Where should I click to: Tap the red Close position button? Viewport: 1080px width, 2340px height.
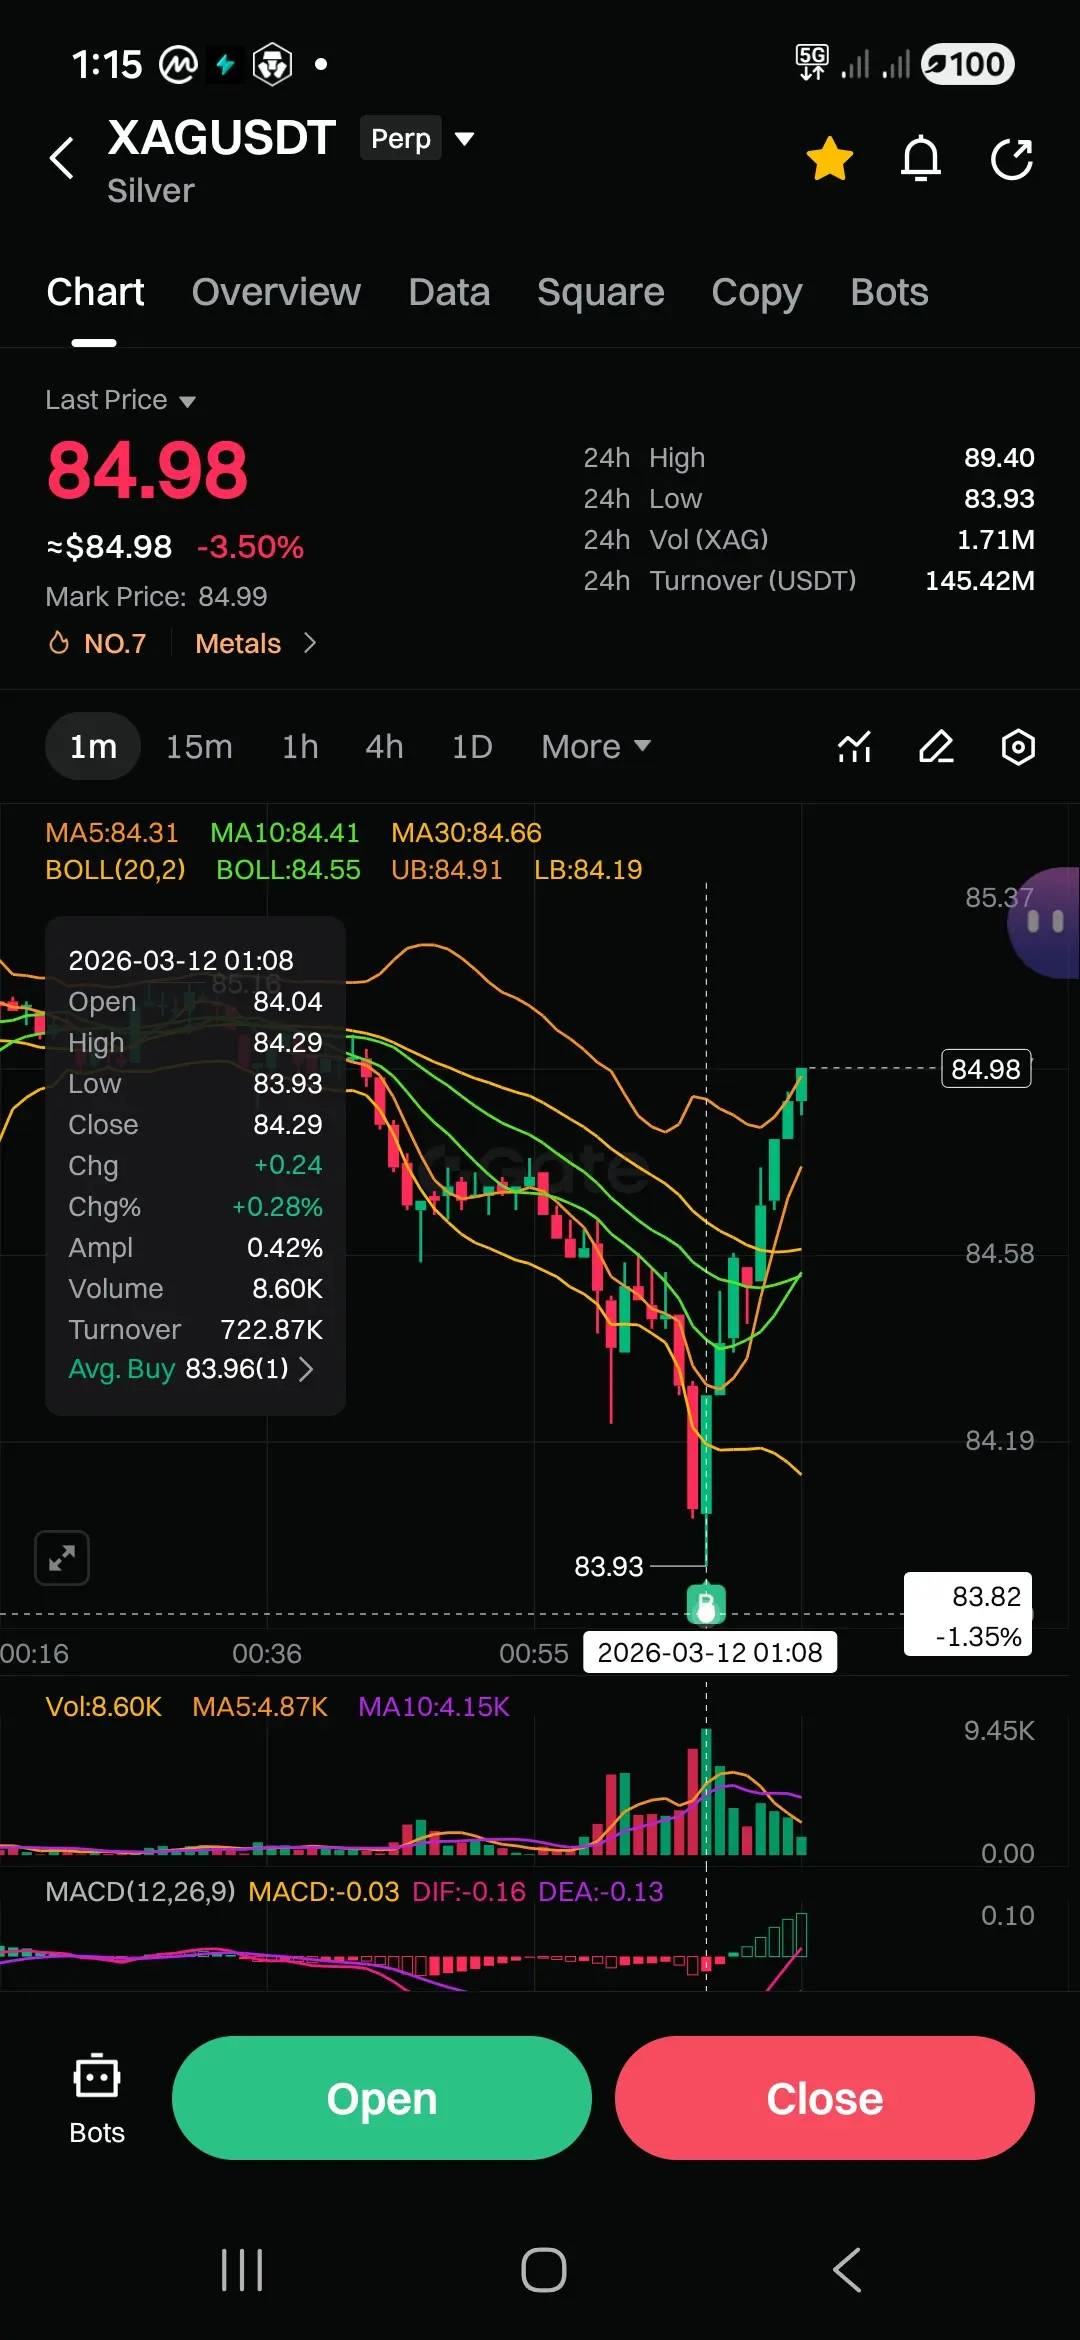(825, 2098)
